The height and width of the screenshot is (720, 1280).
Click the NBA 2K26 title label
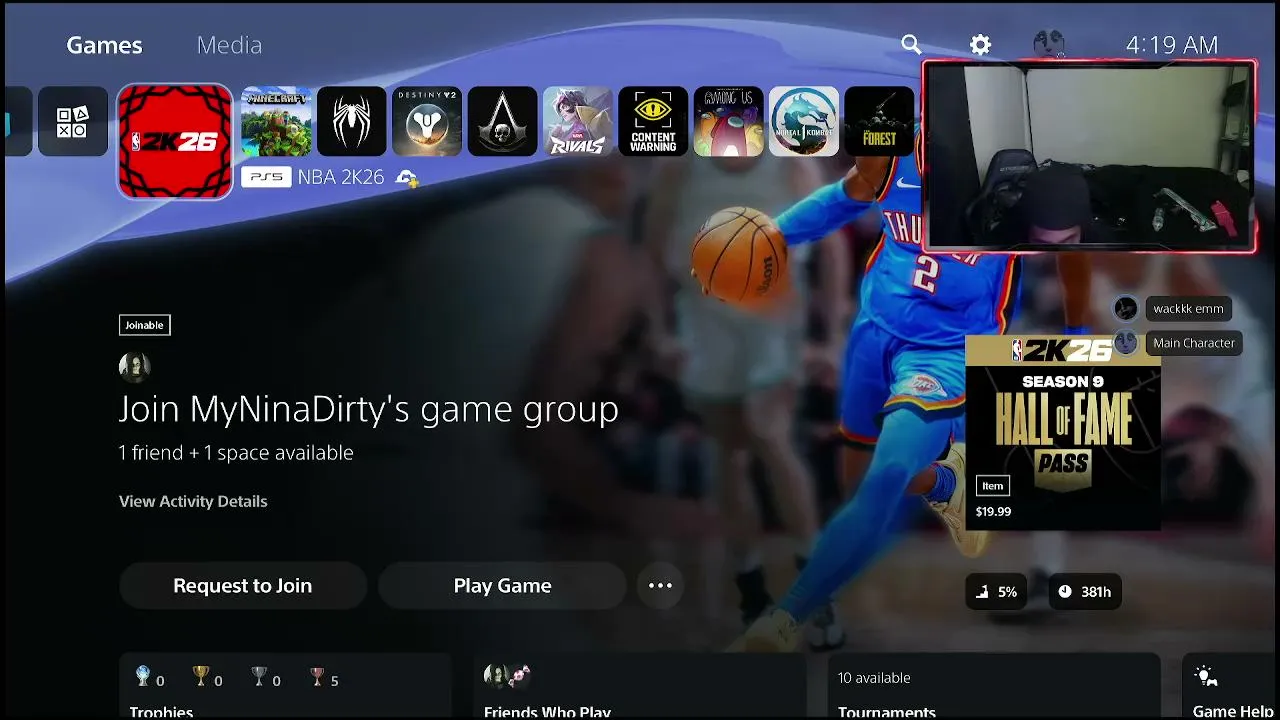341,178
